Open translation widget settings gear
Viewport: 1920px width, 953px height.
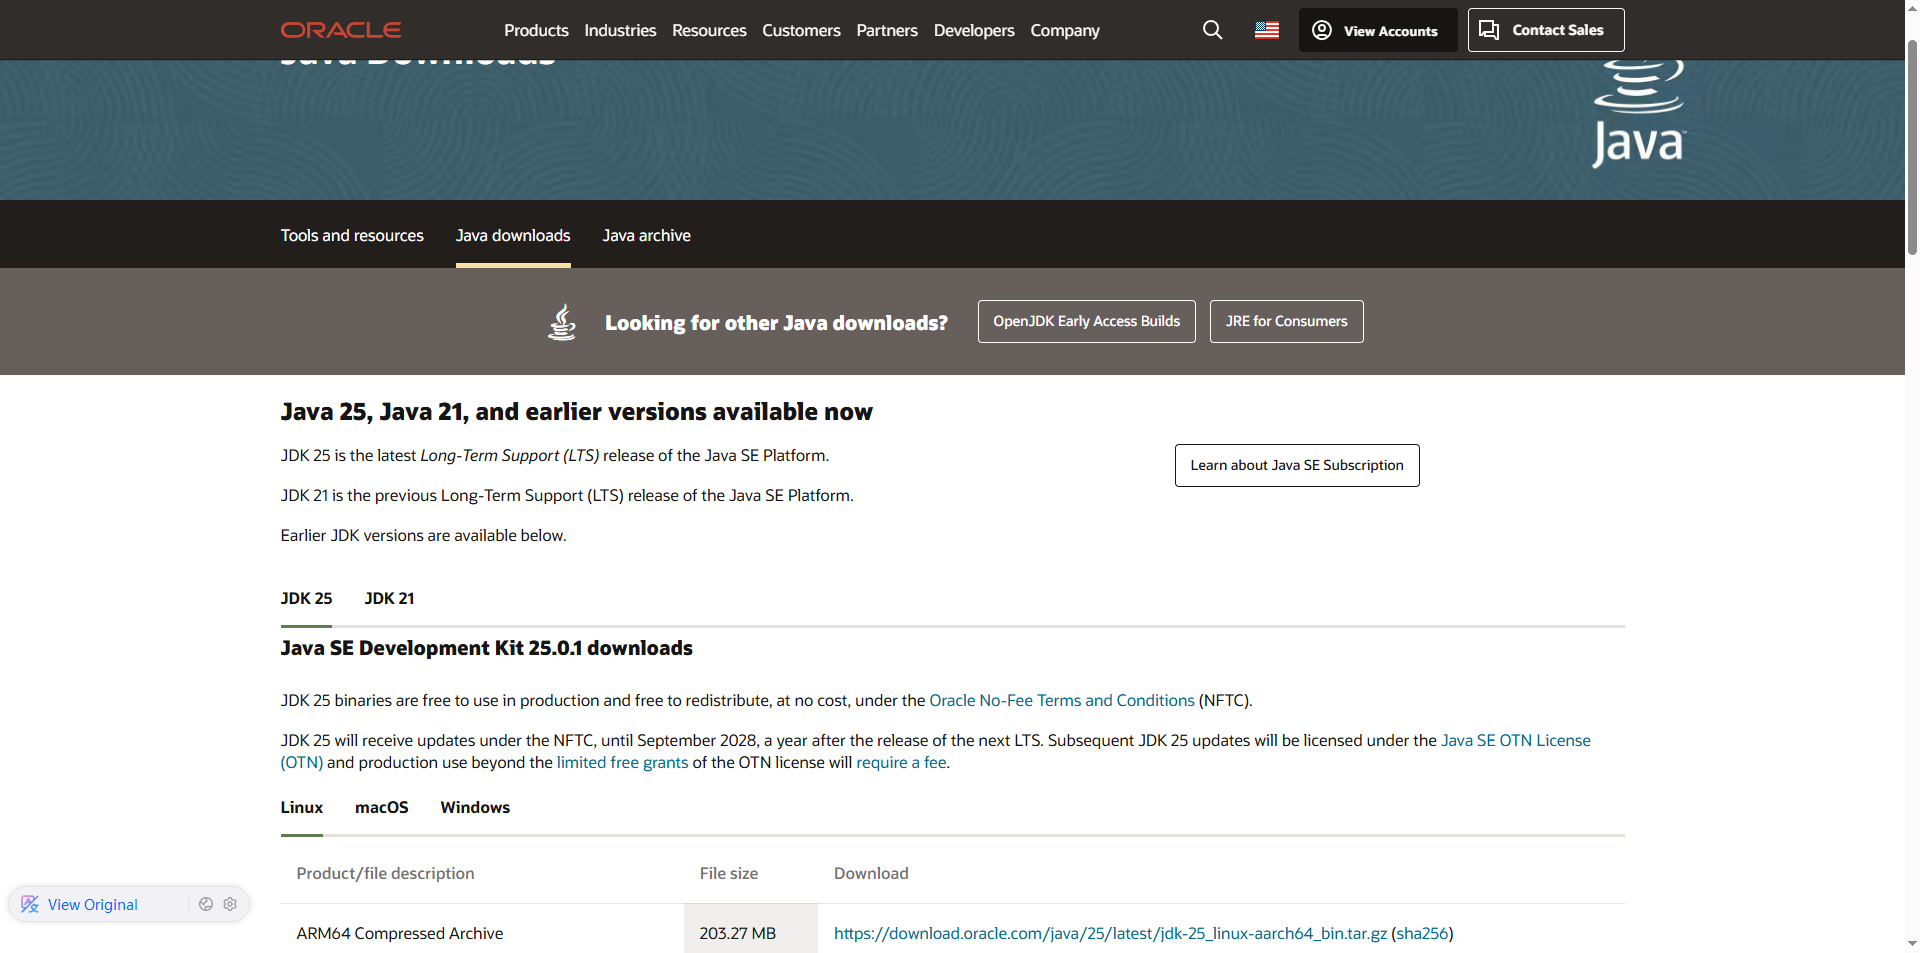(230, 904)
